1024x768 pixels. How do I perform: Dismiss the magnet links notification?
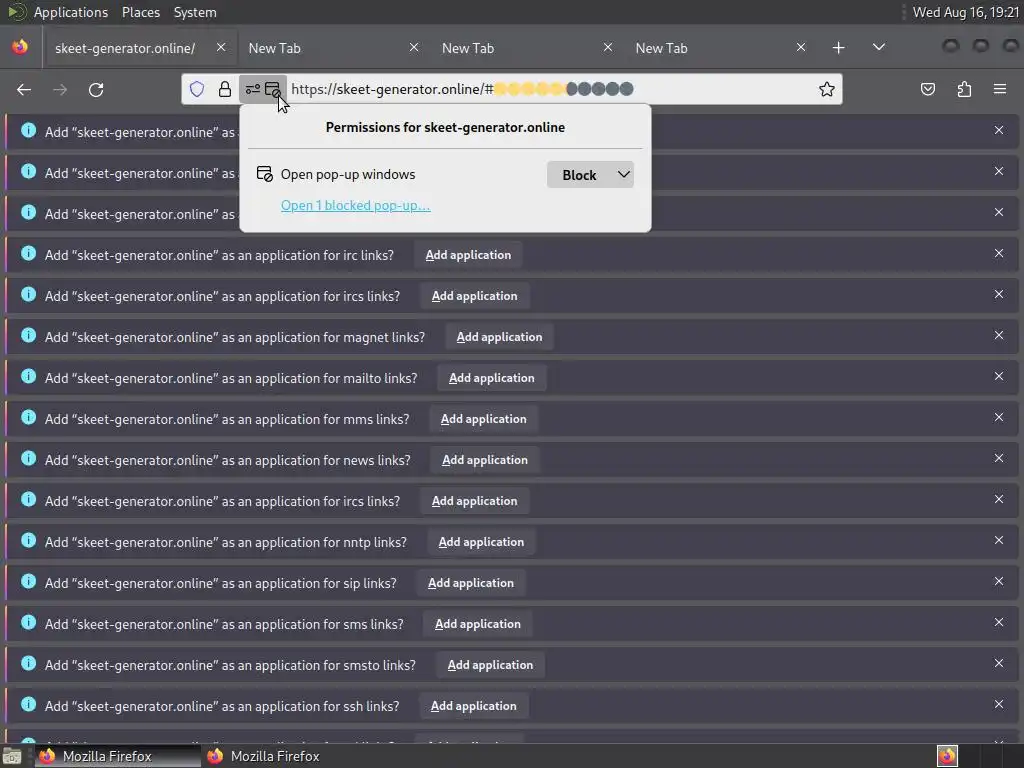point(999,335)
